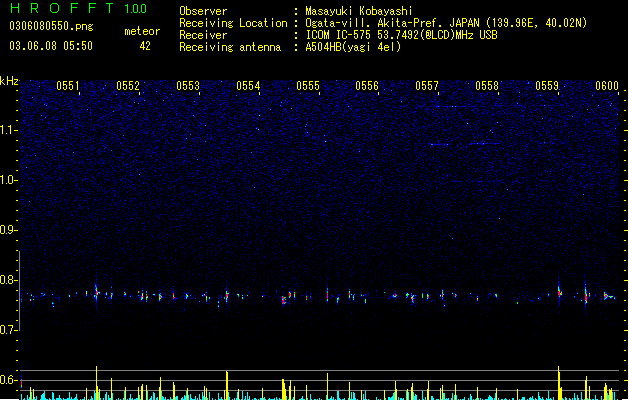Click the Receiving antenna label
Screen dimensions: 629x400
coord(230,47)
